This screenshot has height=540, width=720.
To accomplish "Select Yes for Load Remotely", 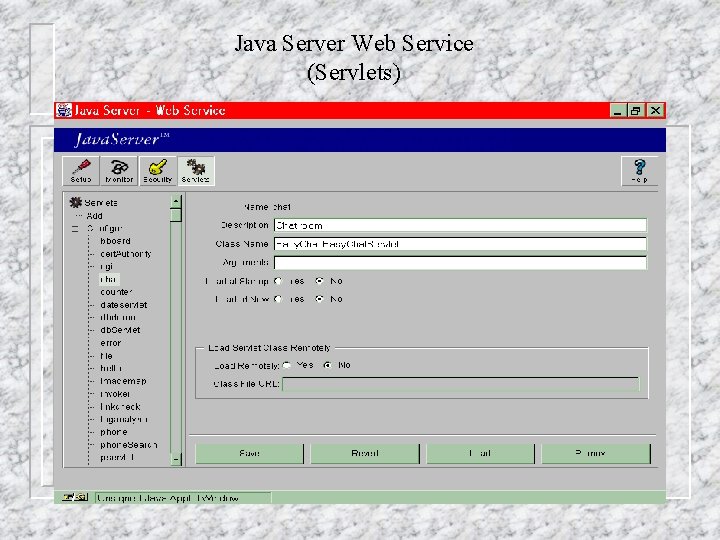I will pyautogui.click(x=287, y=366).
